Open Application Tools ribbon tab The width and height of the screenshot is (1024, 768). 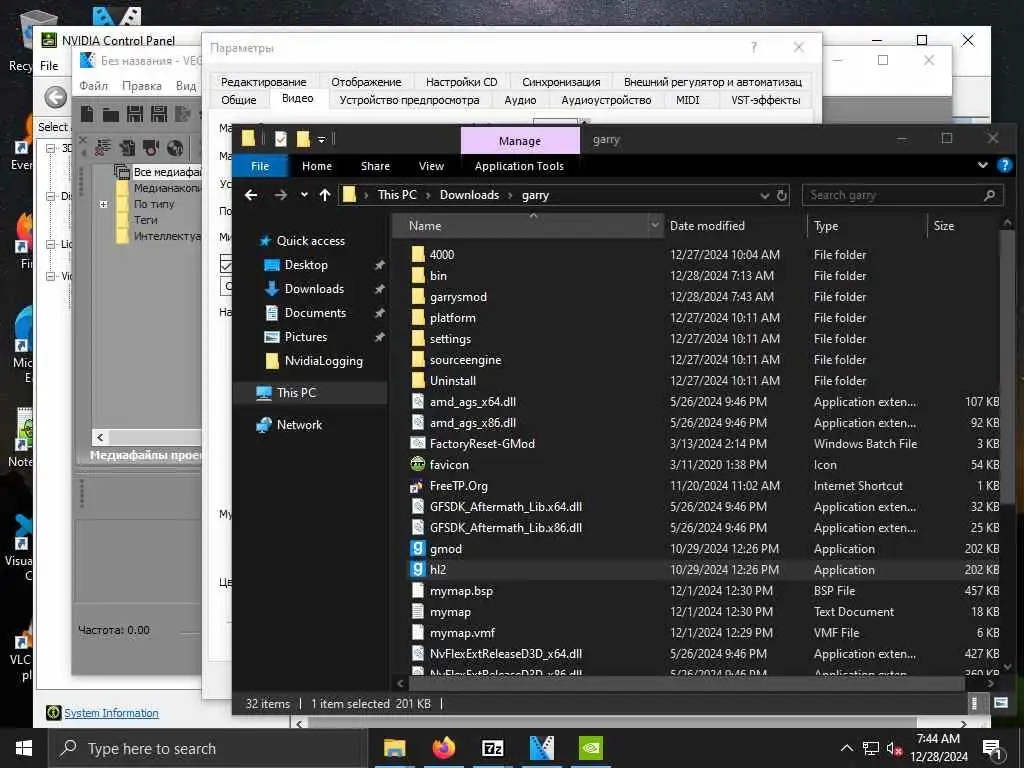click(x=519, y=166)
